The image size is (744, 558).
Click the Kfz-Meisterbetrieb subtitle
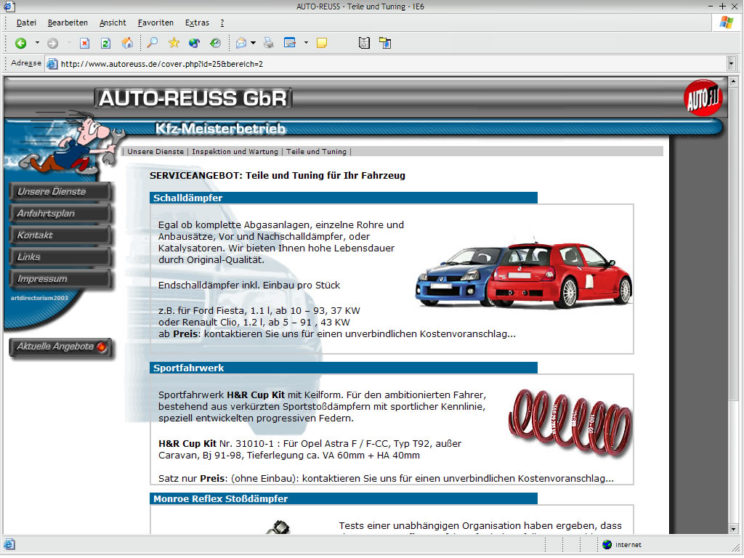click(x=221, y=129)
